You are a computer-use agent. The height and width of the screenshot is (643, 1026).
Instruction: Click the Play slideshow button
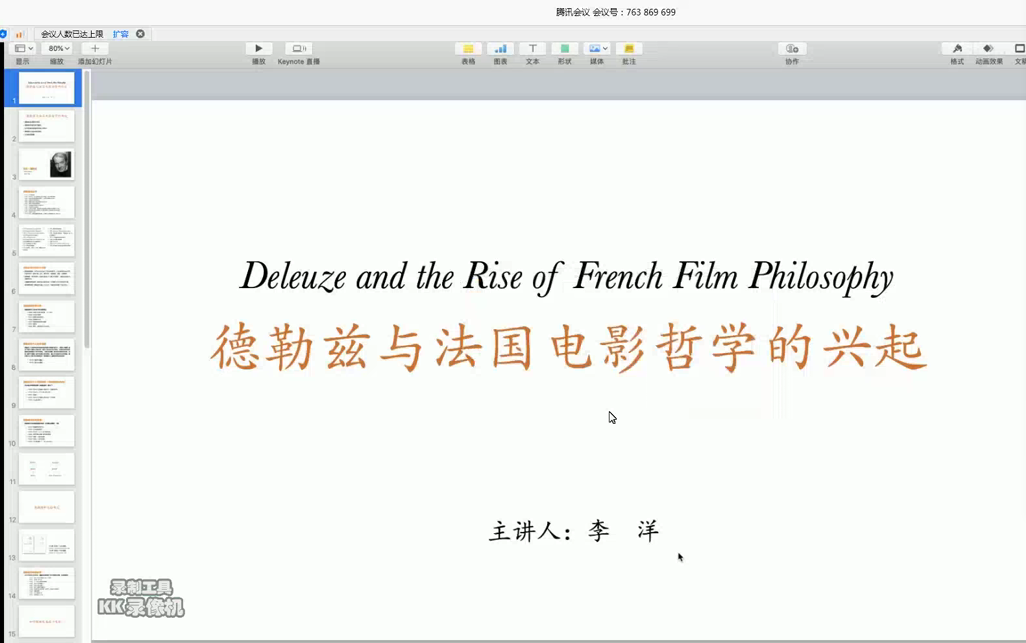(x=258, y=48)
